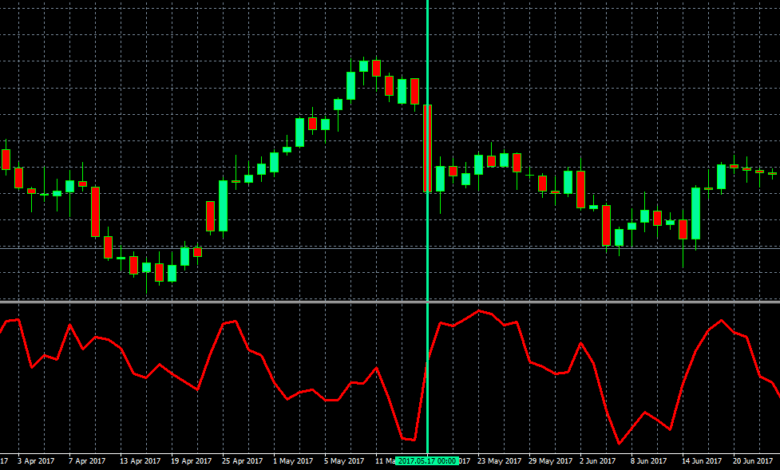The width and height of the screenshot is (780, 470).
Task: Click the 29 May 2017 date label
Action: coord(551,461)
